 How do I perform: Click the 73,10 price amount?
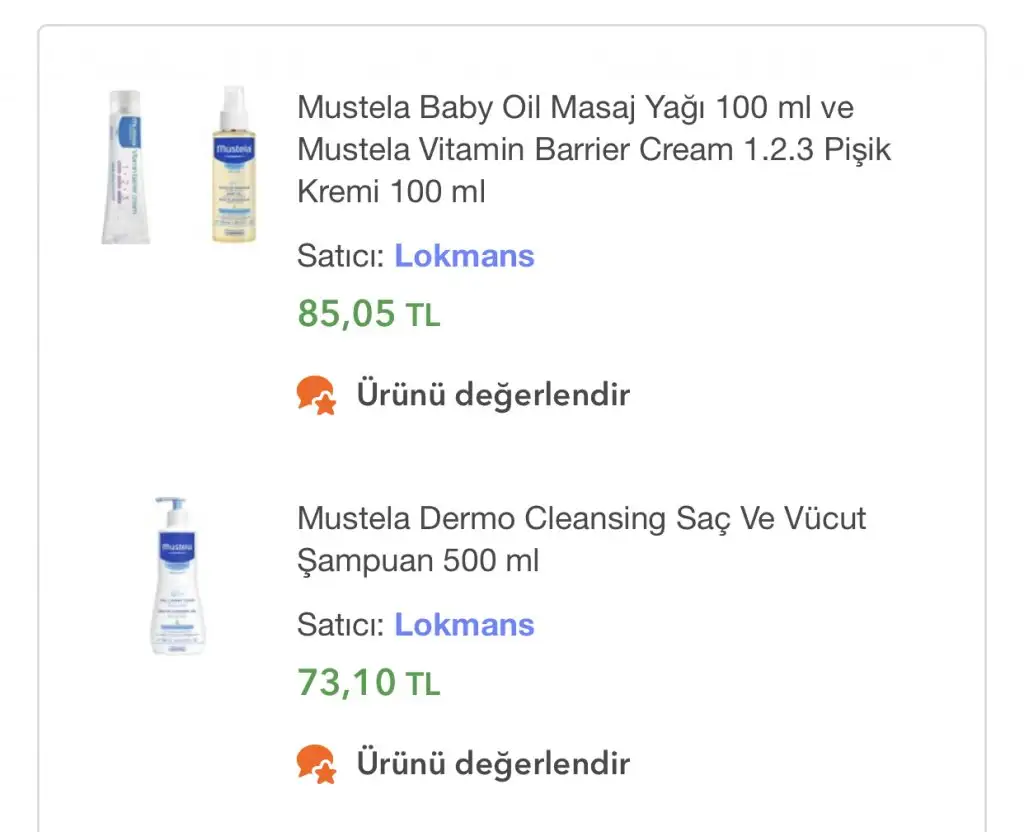tap(346, 684)
